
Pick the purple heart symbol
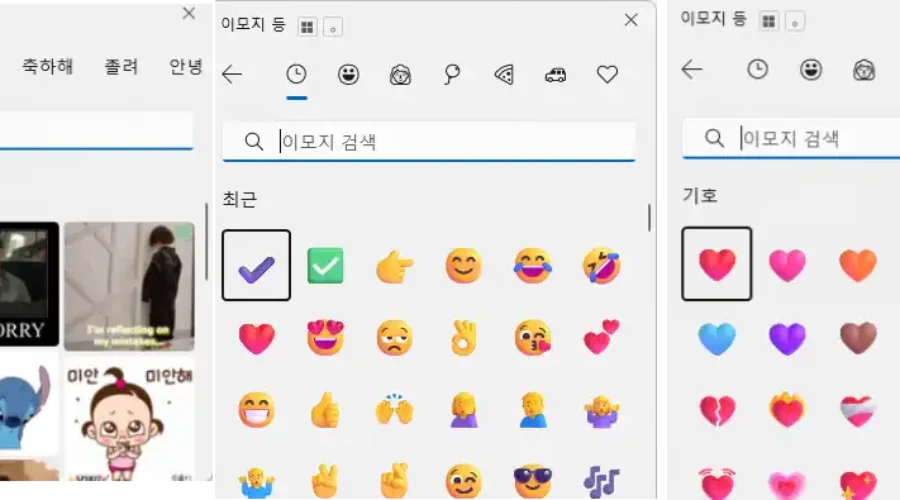pyautogui.click(x=788, y=338)
